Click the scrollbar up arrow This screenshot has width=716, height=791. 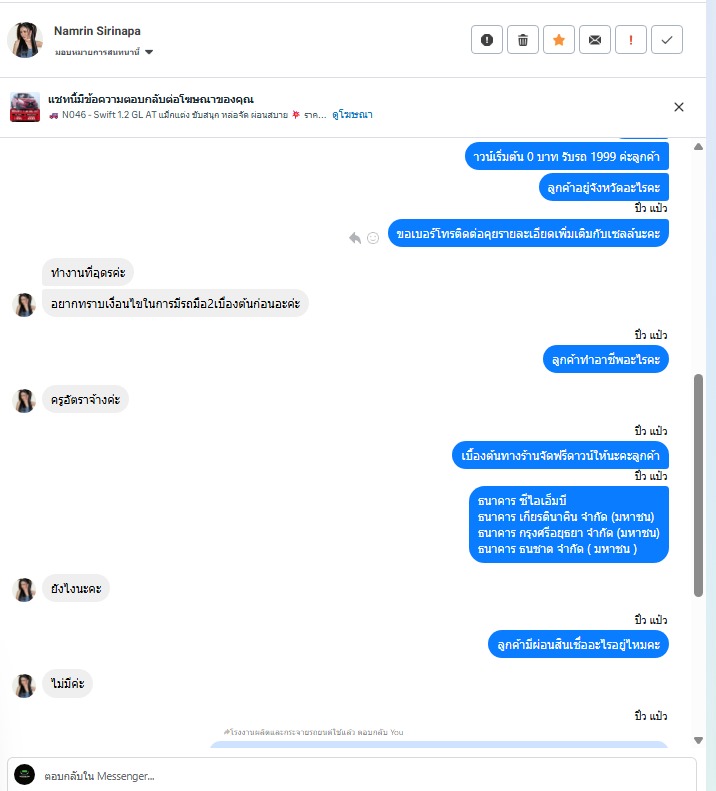tap(698, 147)
